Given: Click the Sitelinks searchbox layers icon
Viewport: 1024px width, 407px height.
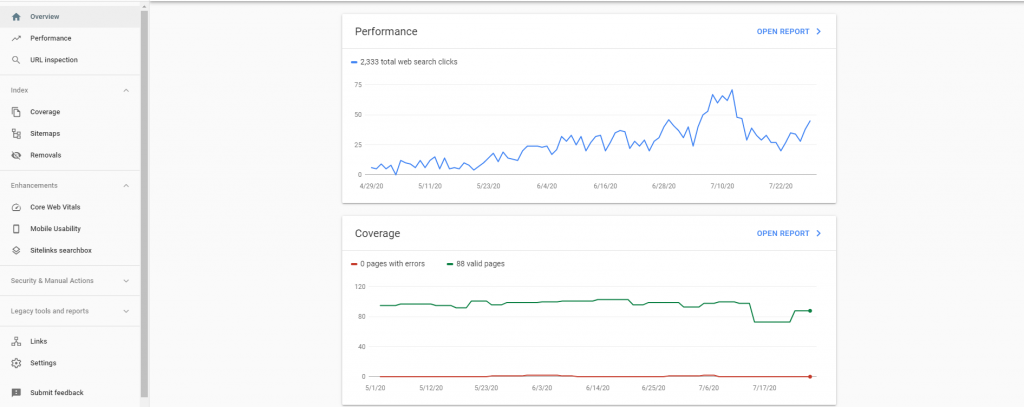Looking at the screenshot, I should point(16,250).
